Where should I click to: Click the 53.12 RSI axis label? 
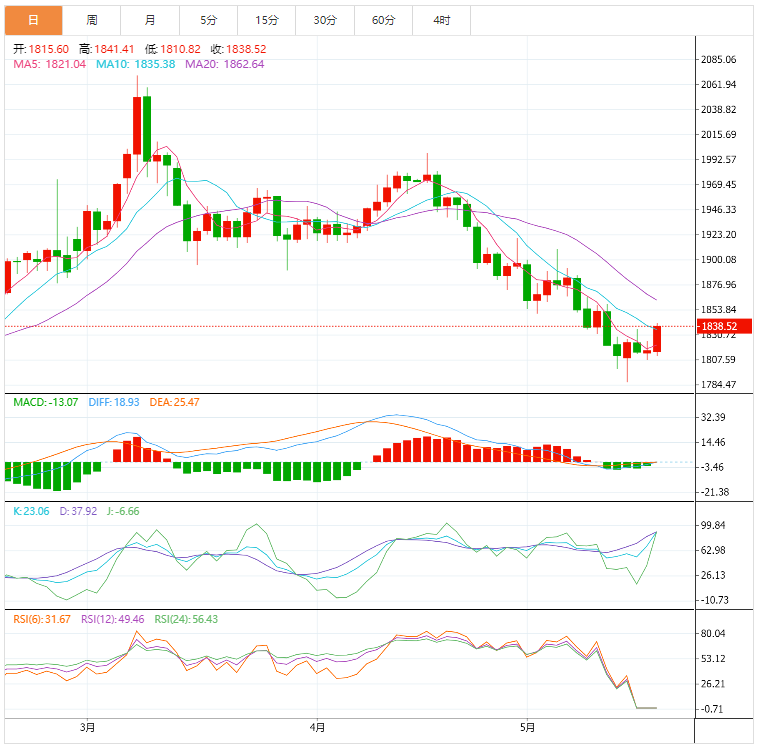coord(713,659)
